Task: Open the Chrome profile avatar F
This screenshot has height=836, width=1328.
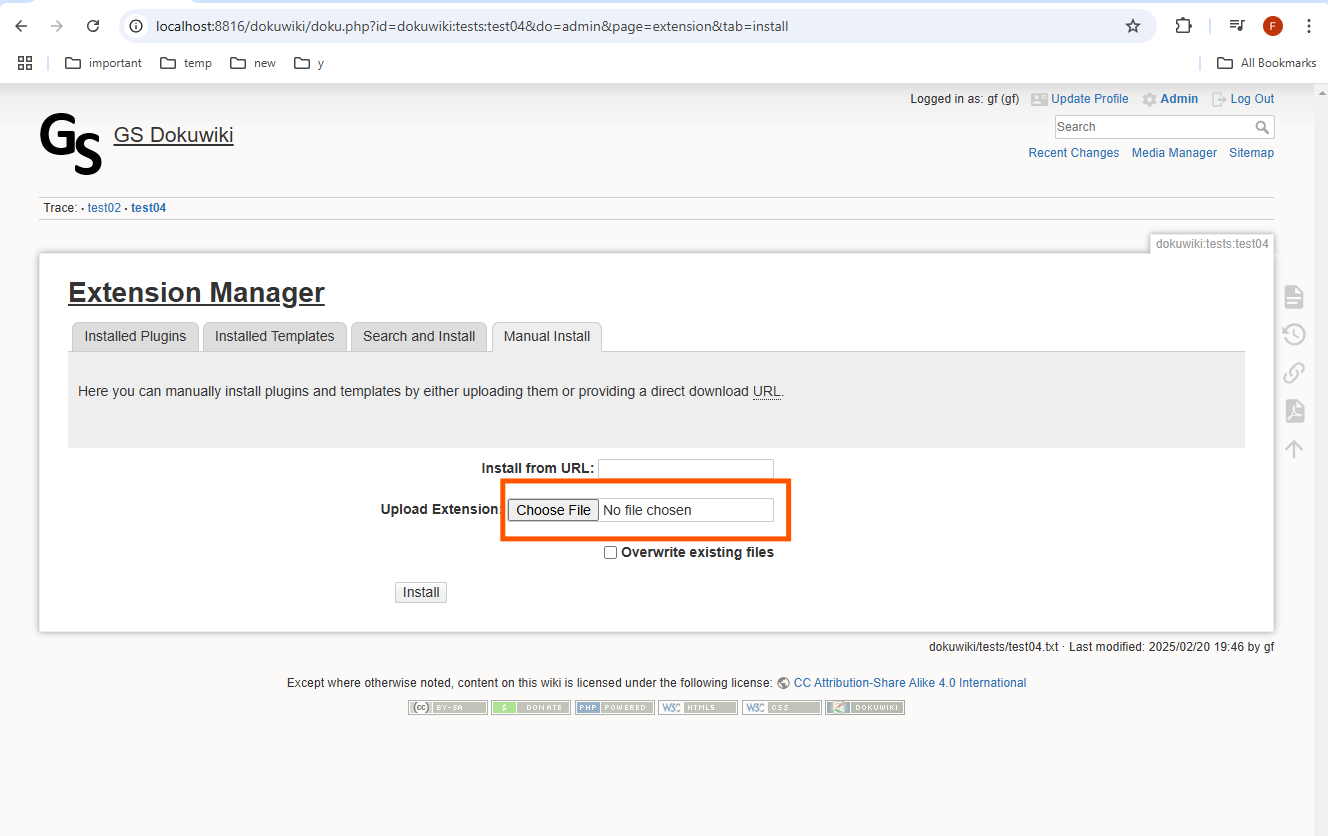Action: point(1273,26)
